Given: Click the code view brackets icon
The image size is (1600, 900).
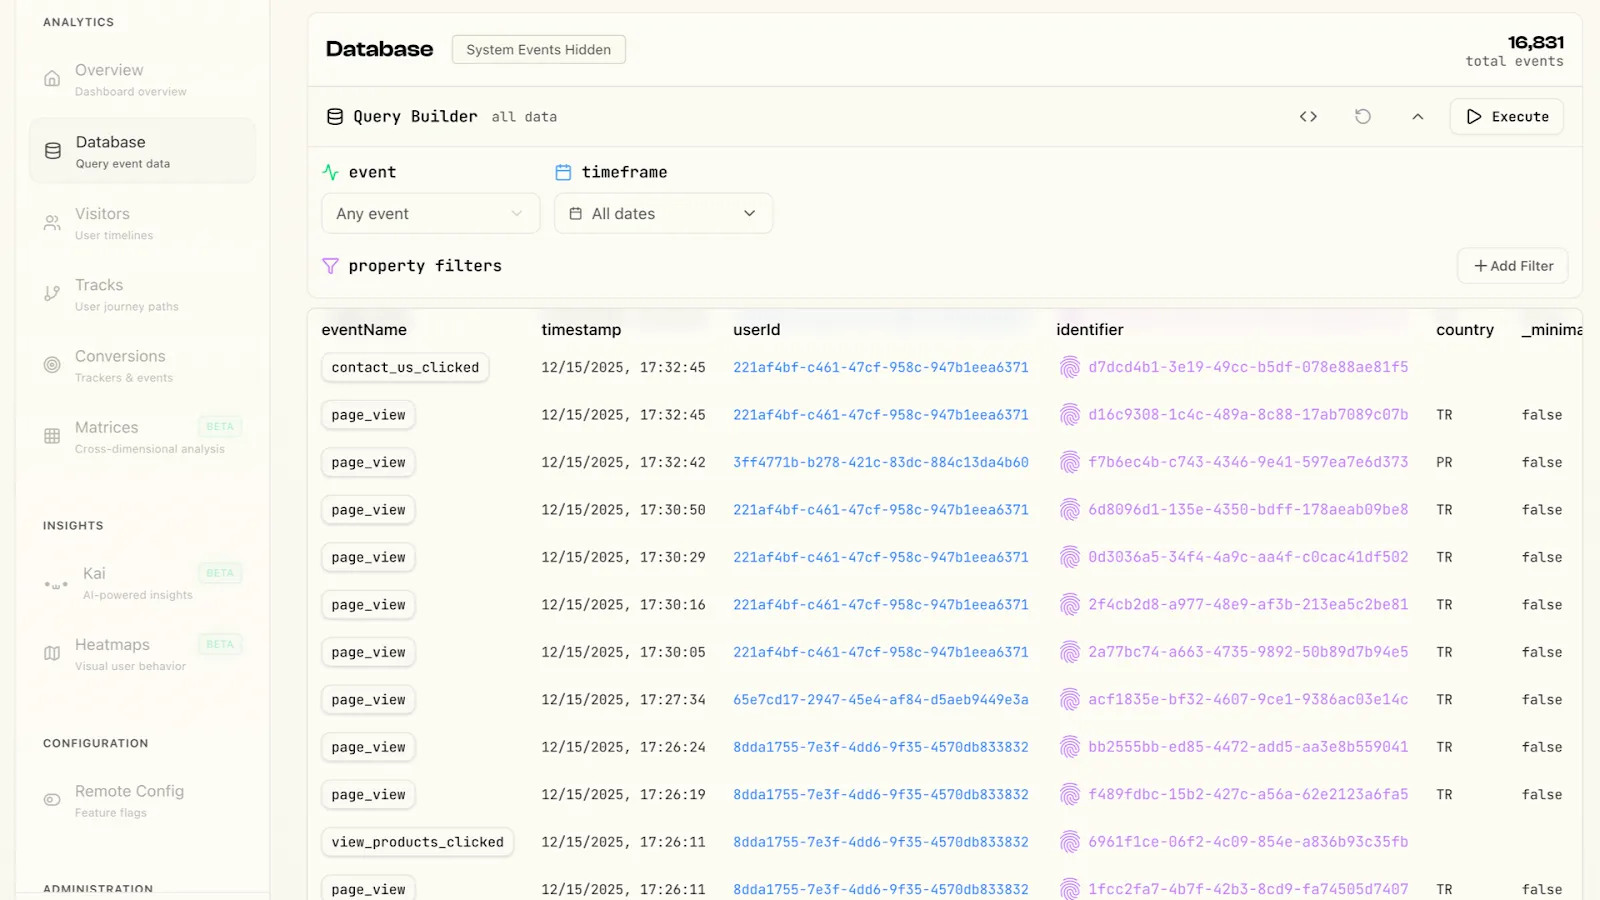Looking at the screenshot, I should 1308,117.
